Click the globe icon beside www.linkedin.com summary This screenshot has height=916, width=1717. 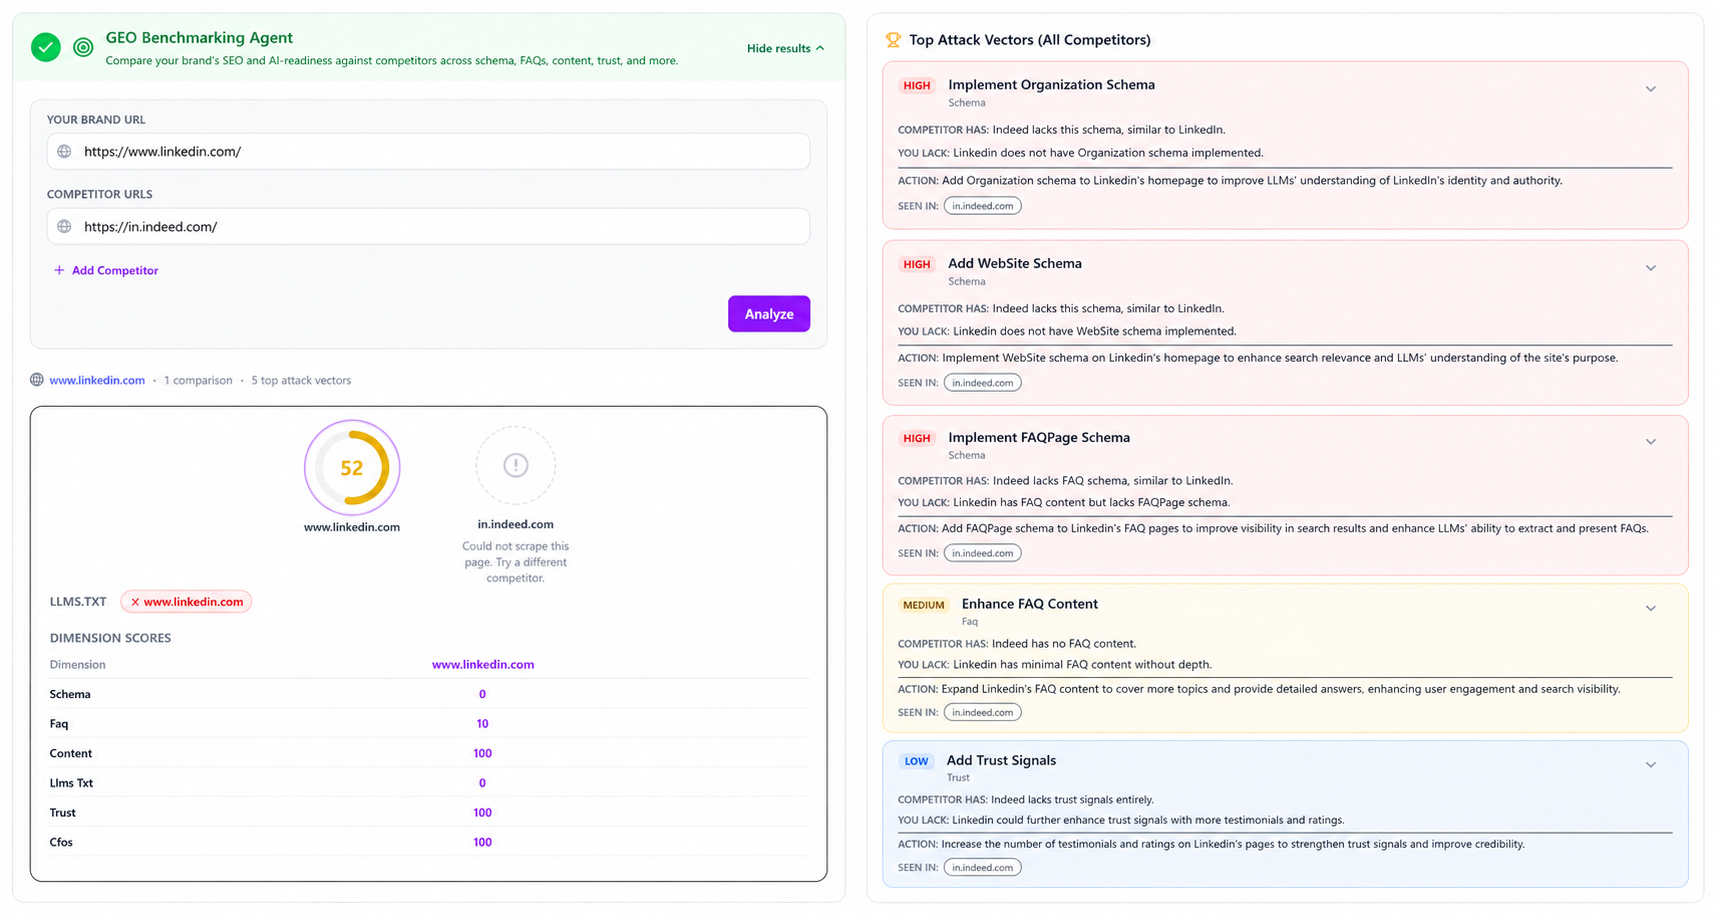(x=37, y=380)
